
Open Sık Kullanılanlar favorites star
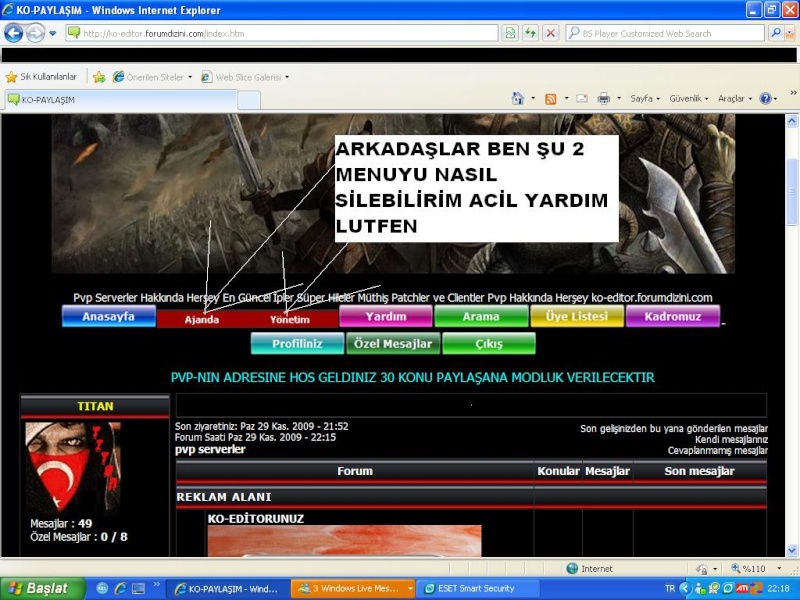41,77
